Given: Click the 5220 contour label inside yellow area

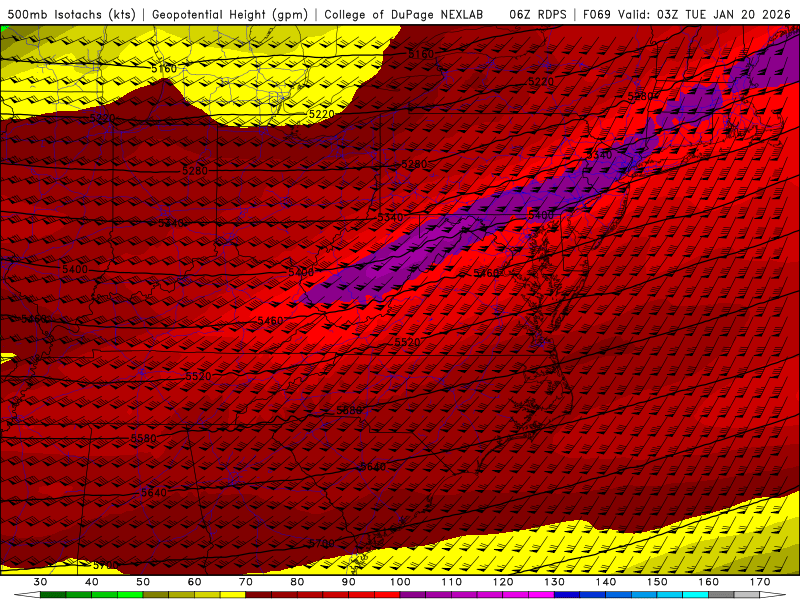Looking at the screenshot, I should [321, 114].
